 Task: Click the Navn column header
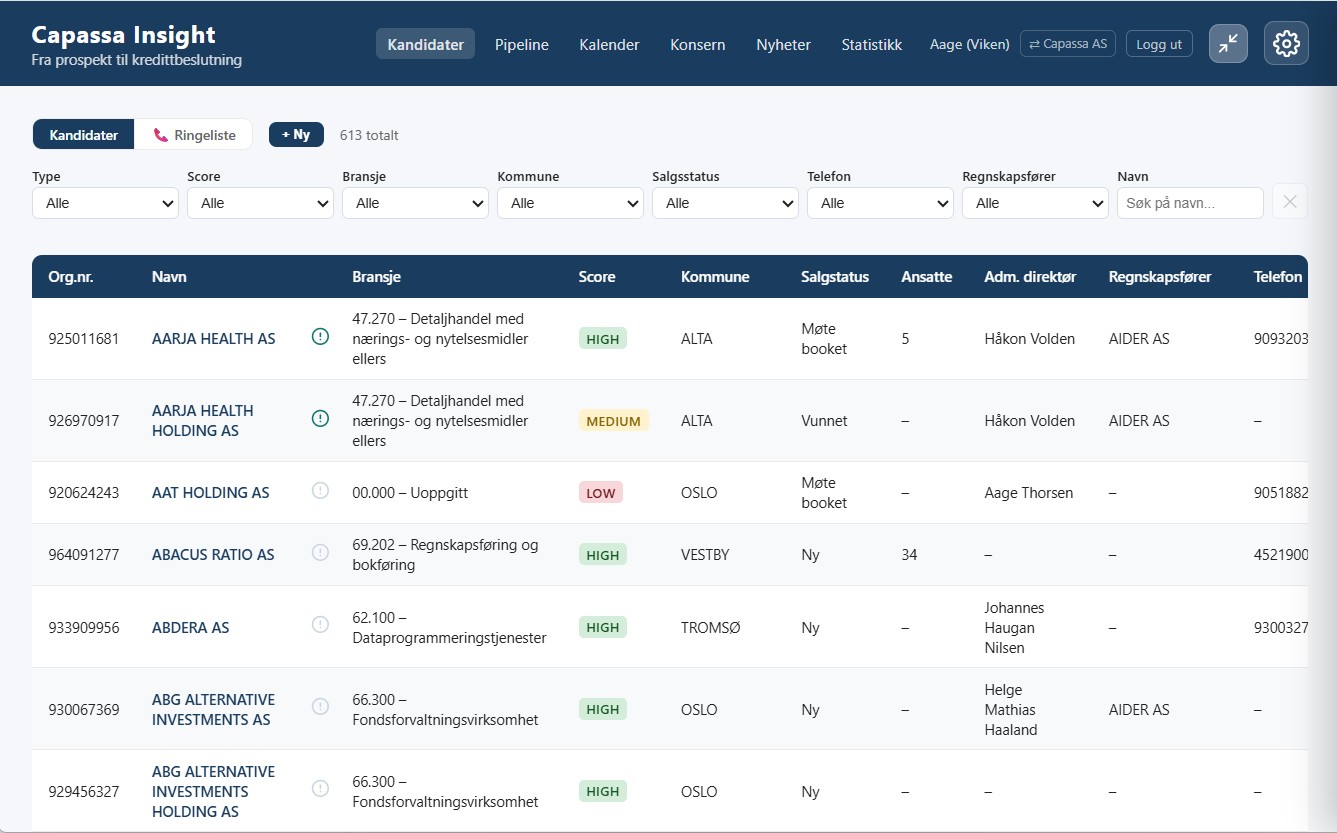[x=169, y=277]
